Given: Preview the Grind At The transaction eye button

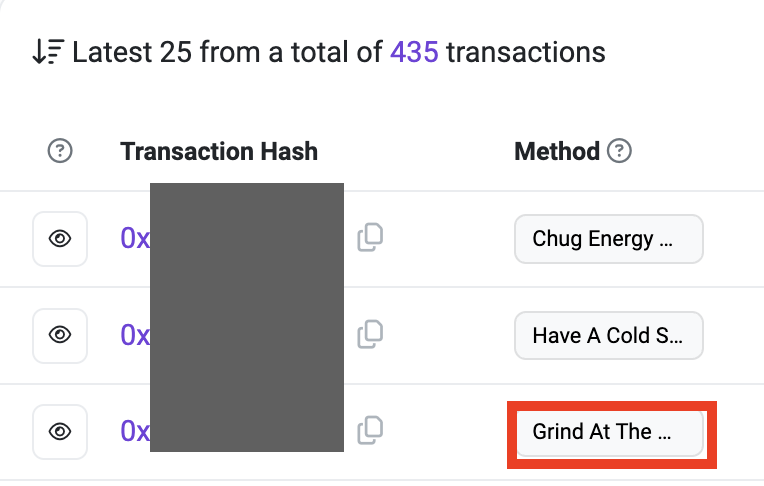Looking at the screenshot, I should point(60,432).
